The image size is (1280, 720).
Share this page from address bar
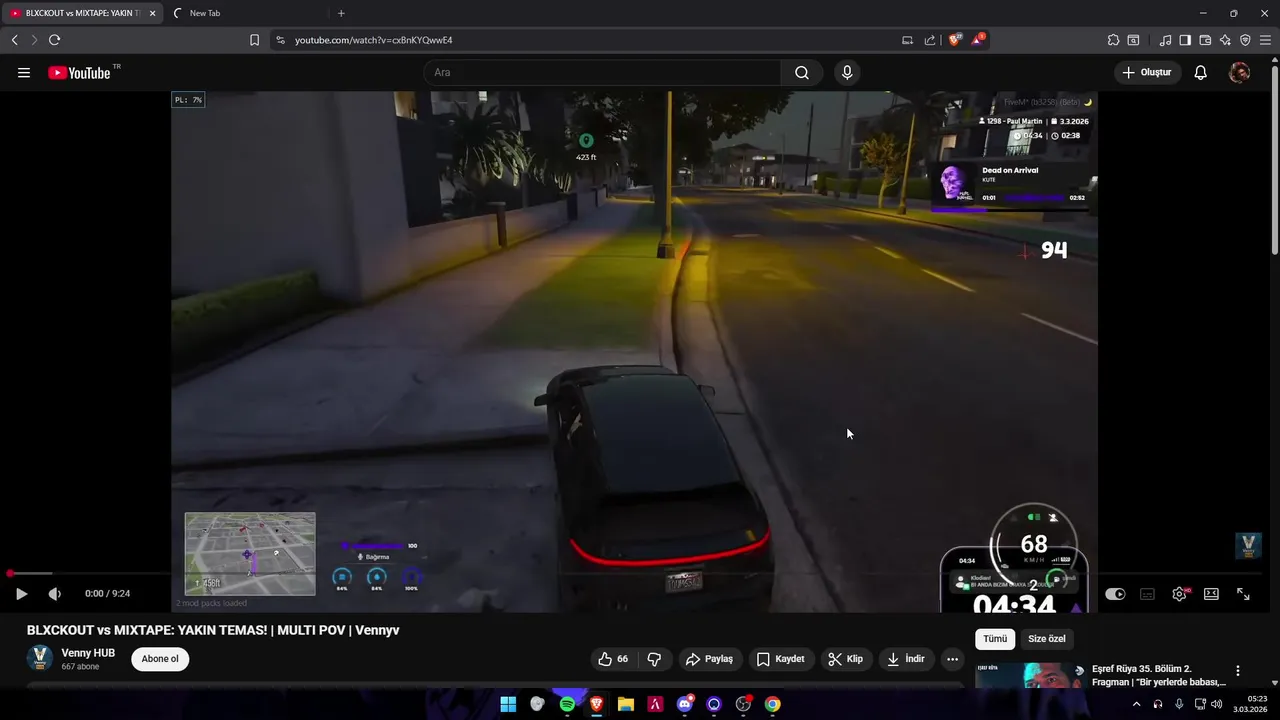[930, 40]
